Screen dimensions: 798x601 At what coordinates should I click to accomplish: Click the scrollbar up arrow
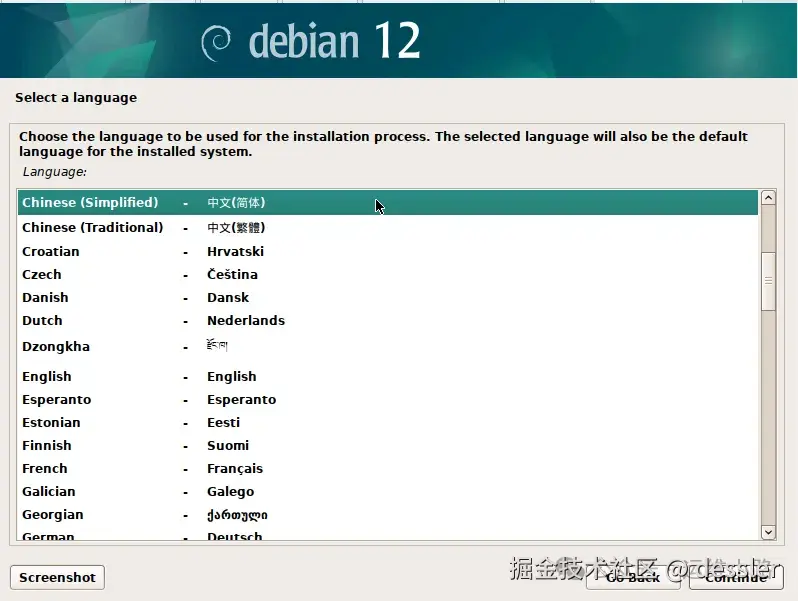(x=768, y=197)
